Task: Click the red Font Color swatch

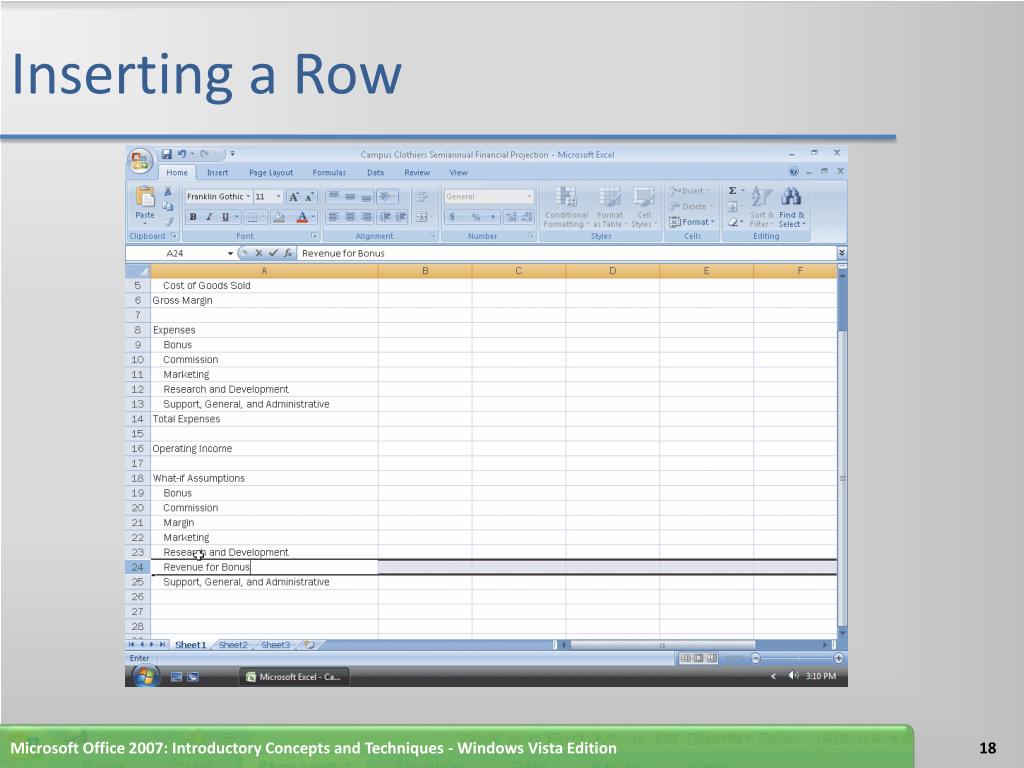Action: point(302,217)
